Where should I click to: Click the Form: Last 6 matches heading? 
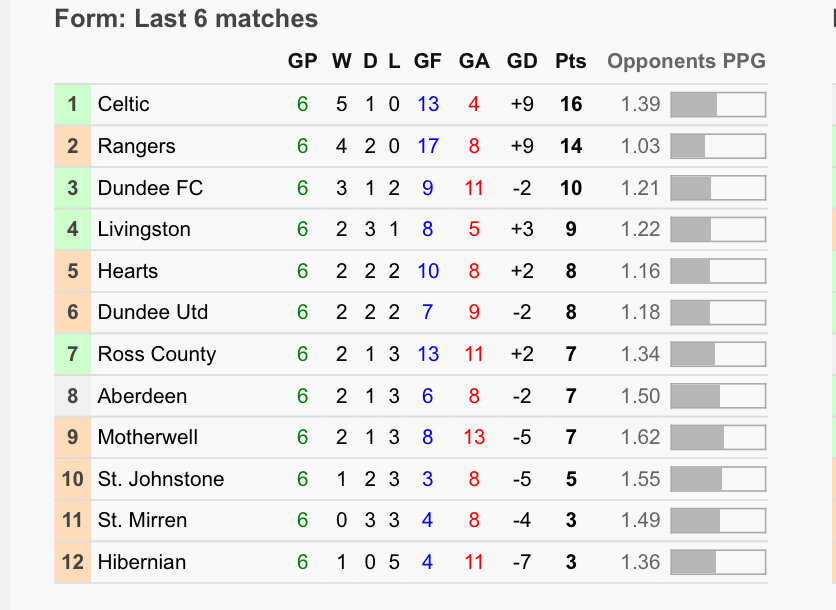(x=186, y=19)
